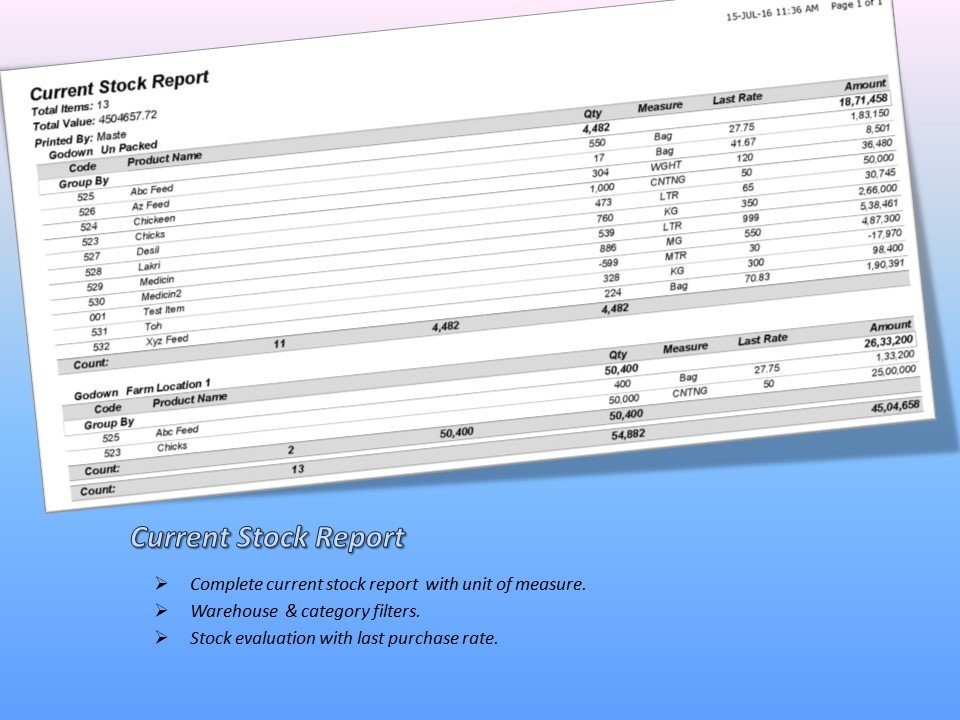960x720 pixels.
Task: Click the product name "Lakri"
Action: [149, 266]
